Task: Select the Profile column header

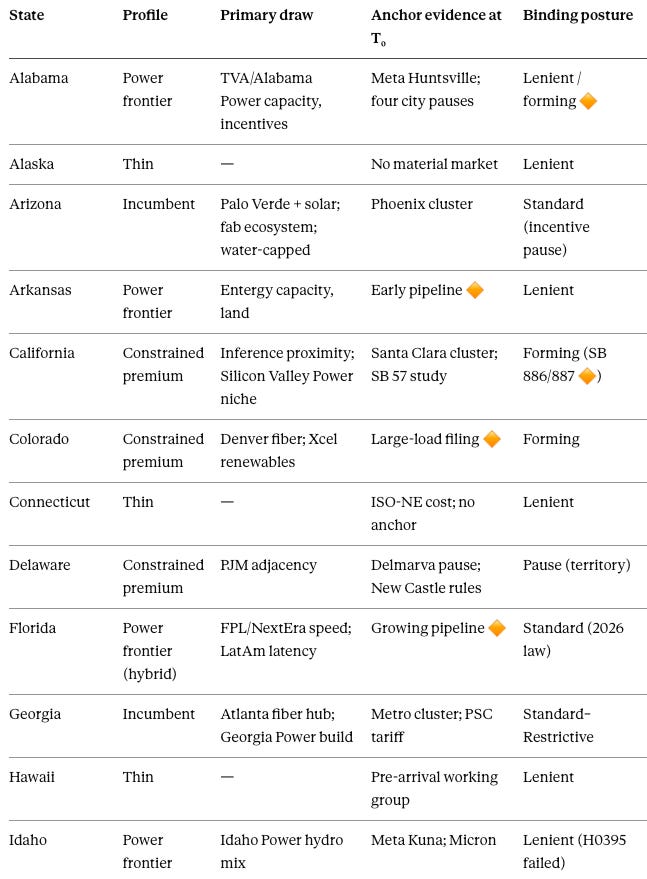Action: (145, 15)
